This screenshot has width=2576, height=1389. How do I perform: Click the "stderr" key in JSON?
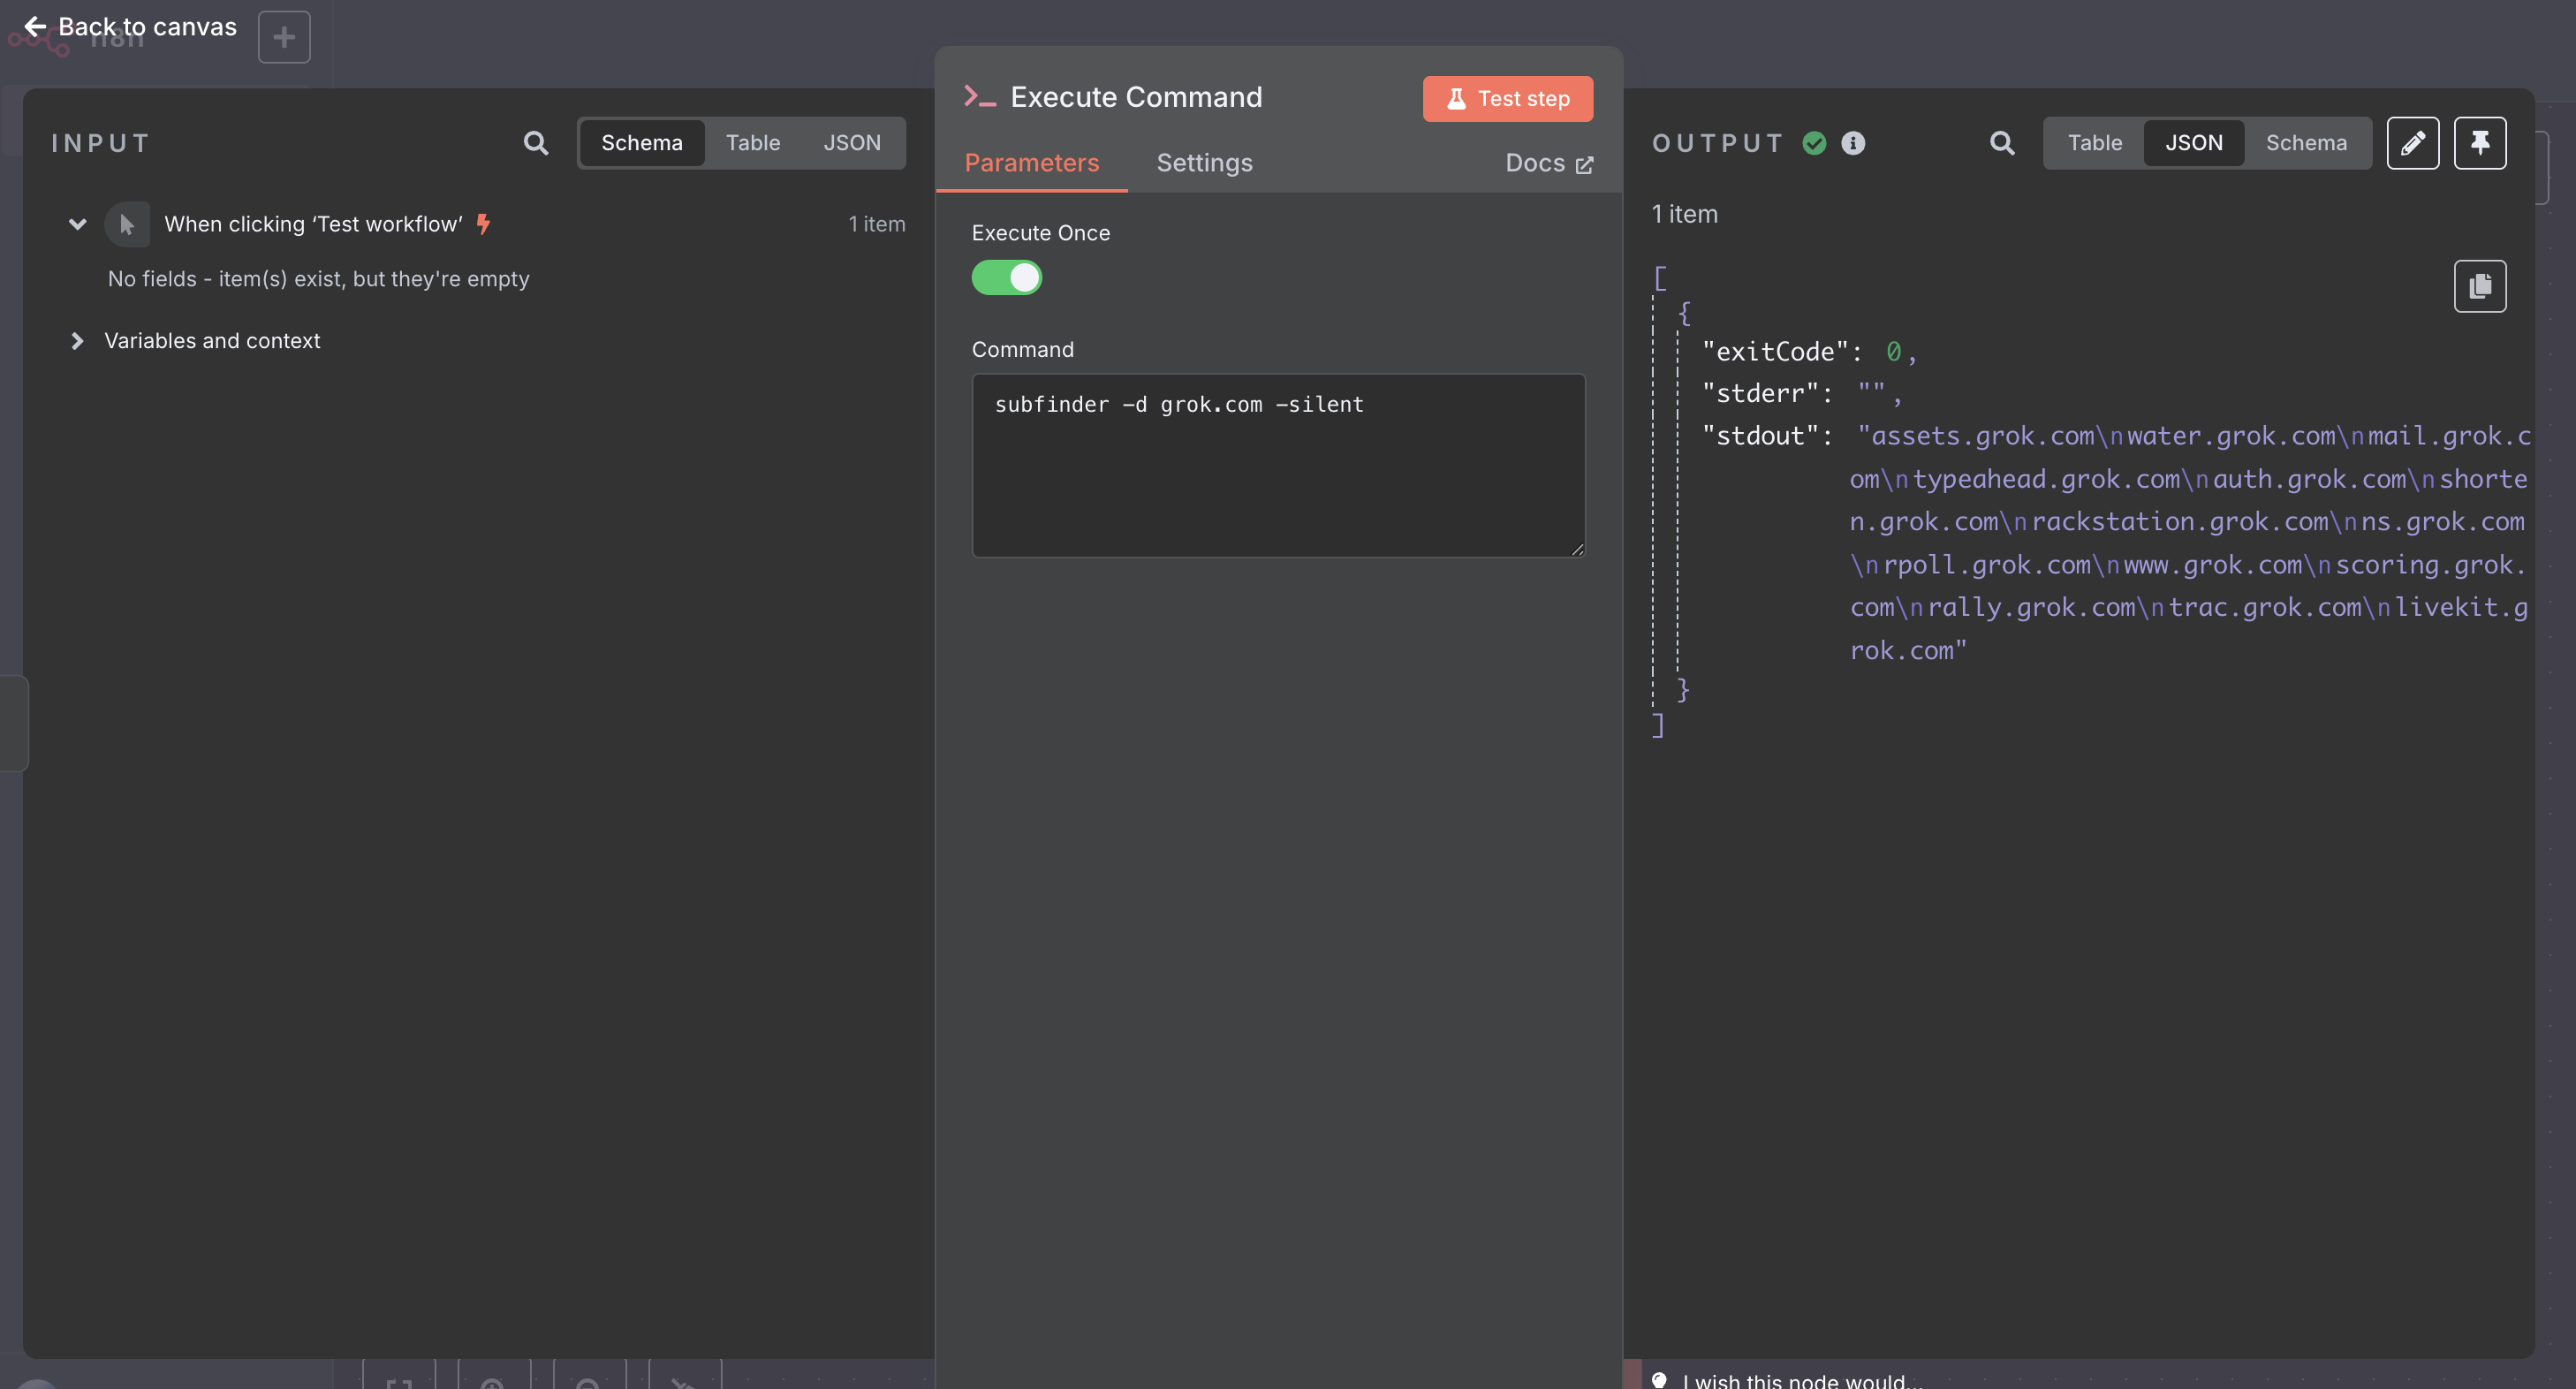pyautogui.click(x=1760, y=394)
